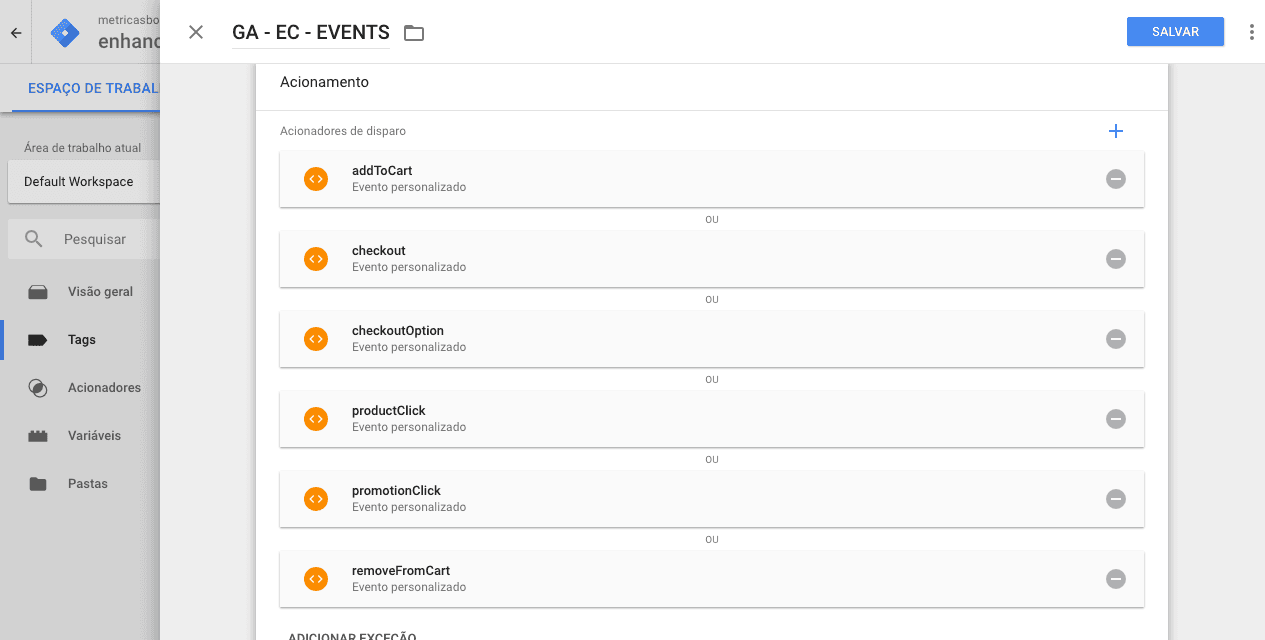This screenshot has height=640, width=1265.
Task: Open Variáveis section in sidebar
Action: (94, 436)
